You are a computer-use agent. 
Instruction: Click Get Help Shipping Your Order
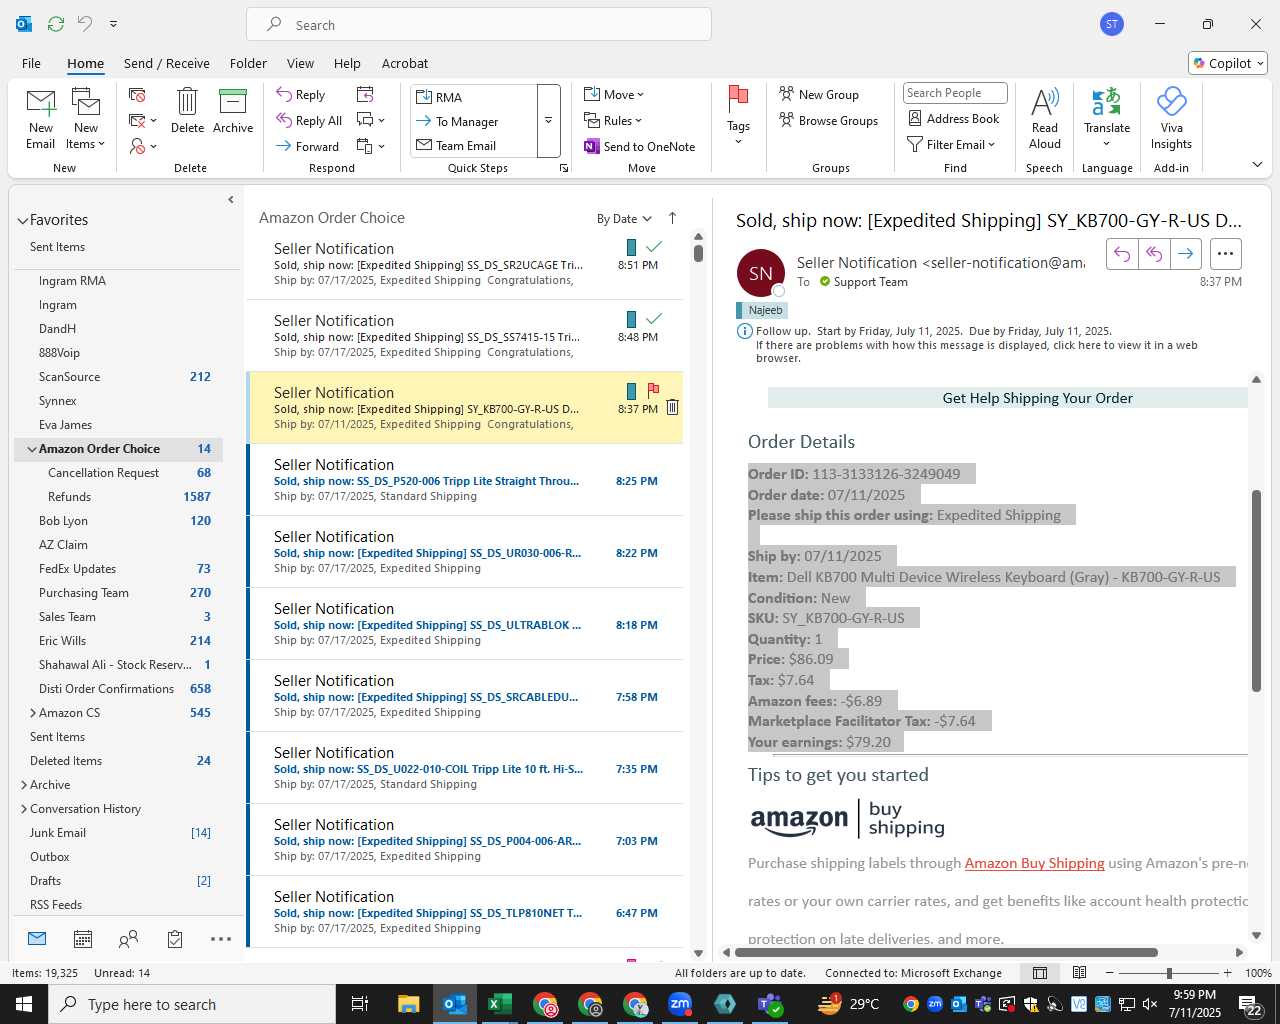tap(1037, 398)
